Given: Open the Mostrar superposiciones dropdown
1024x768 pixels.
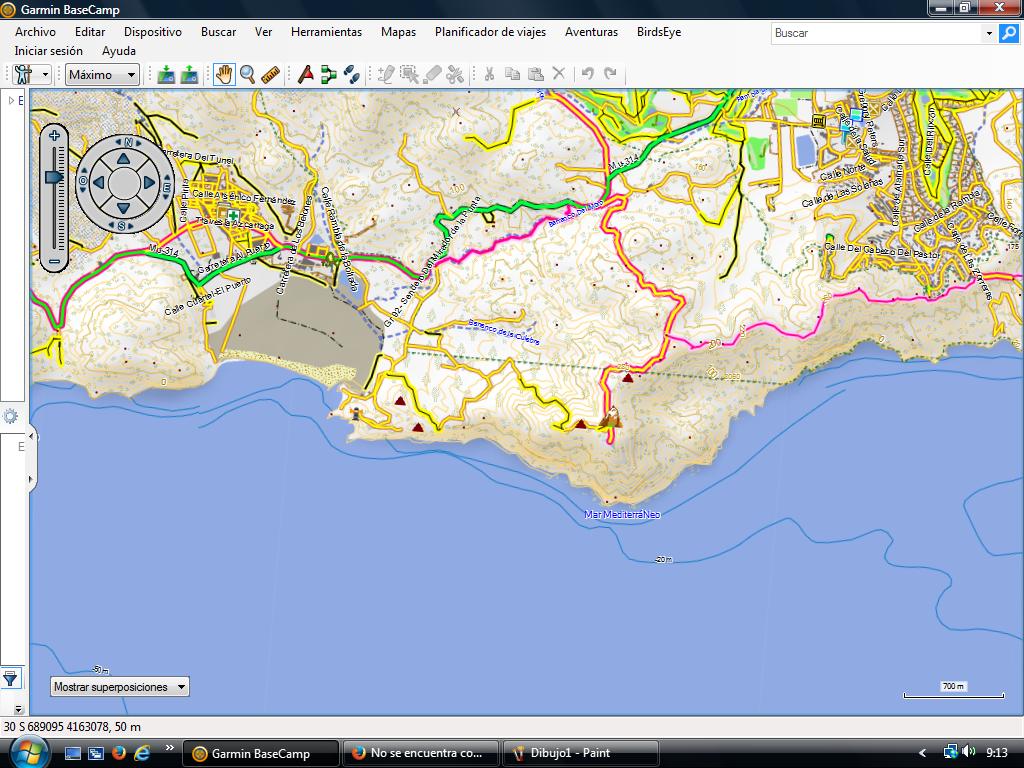Looking at the screenshot, I should (x=120, y=687).
